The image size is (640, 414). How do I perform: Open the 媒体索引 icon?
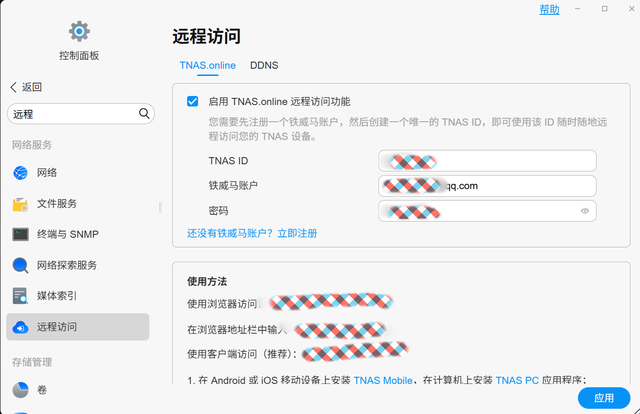click(20, 296)
